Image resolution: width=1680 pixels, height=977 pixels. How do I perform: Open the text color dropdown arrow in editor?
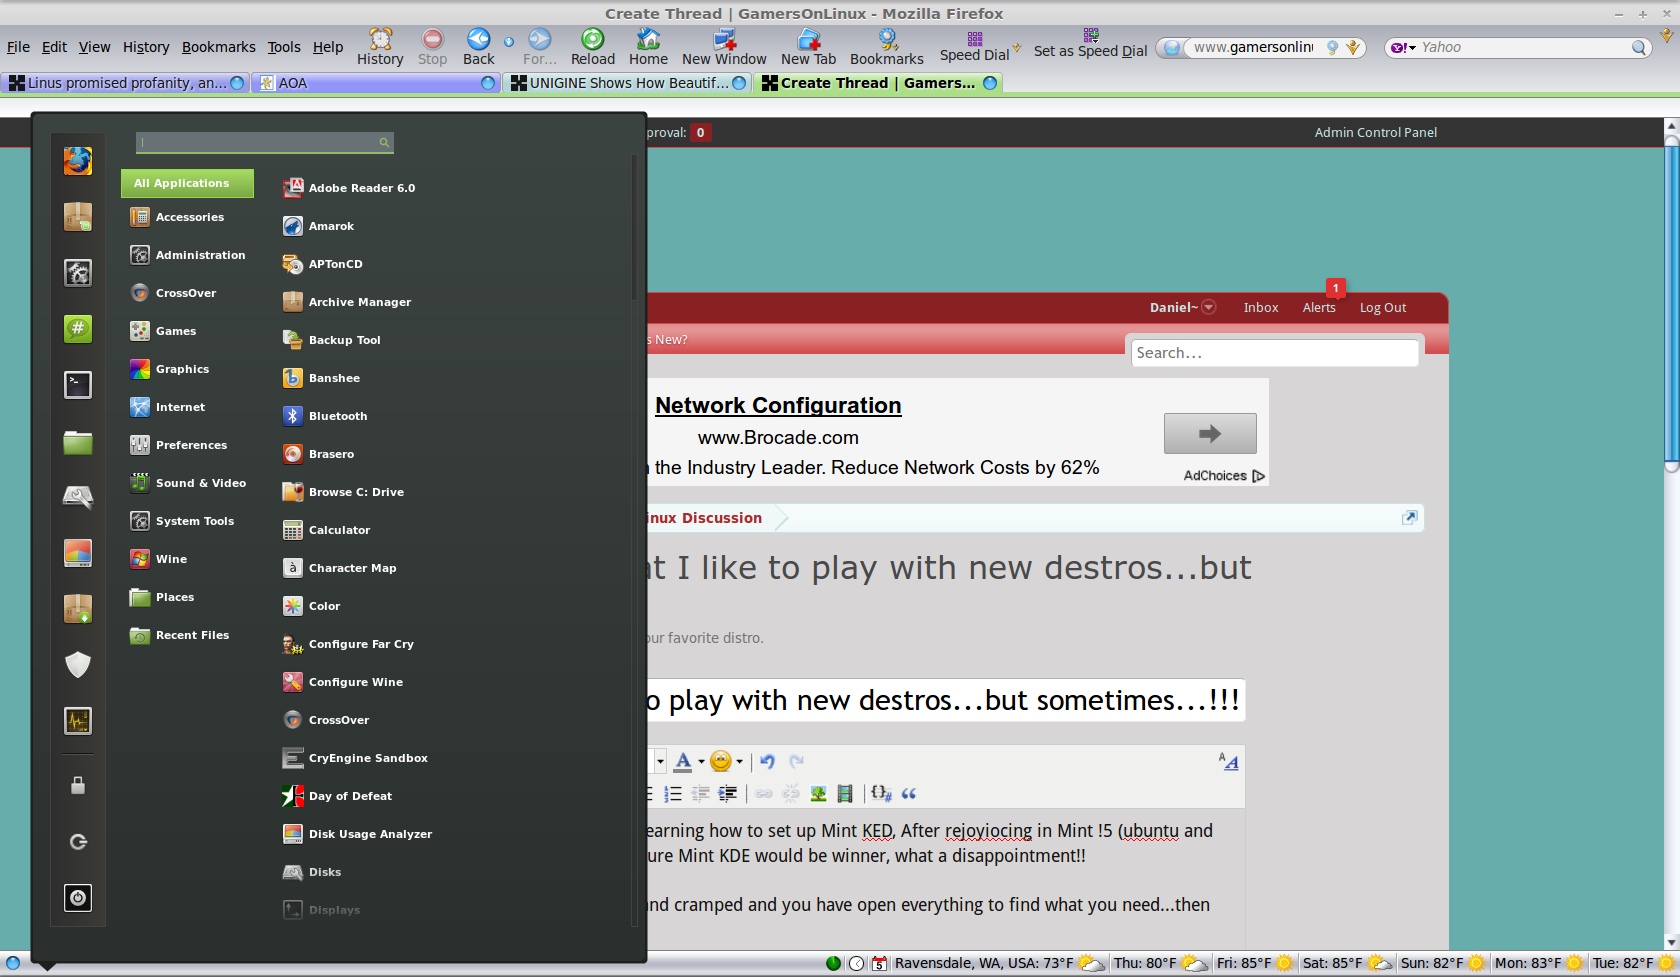pos(701,762)
